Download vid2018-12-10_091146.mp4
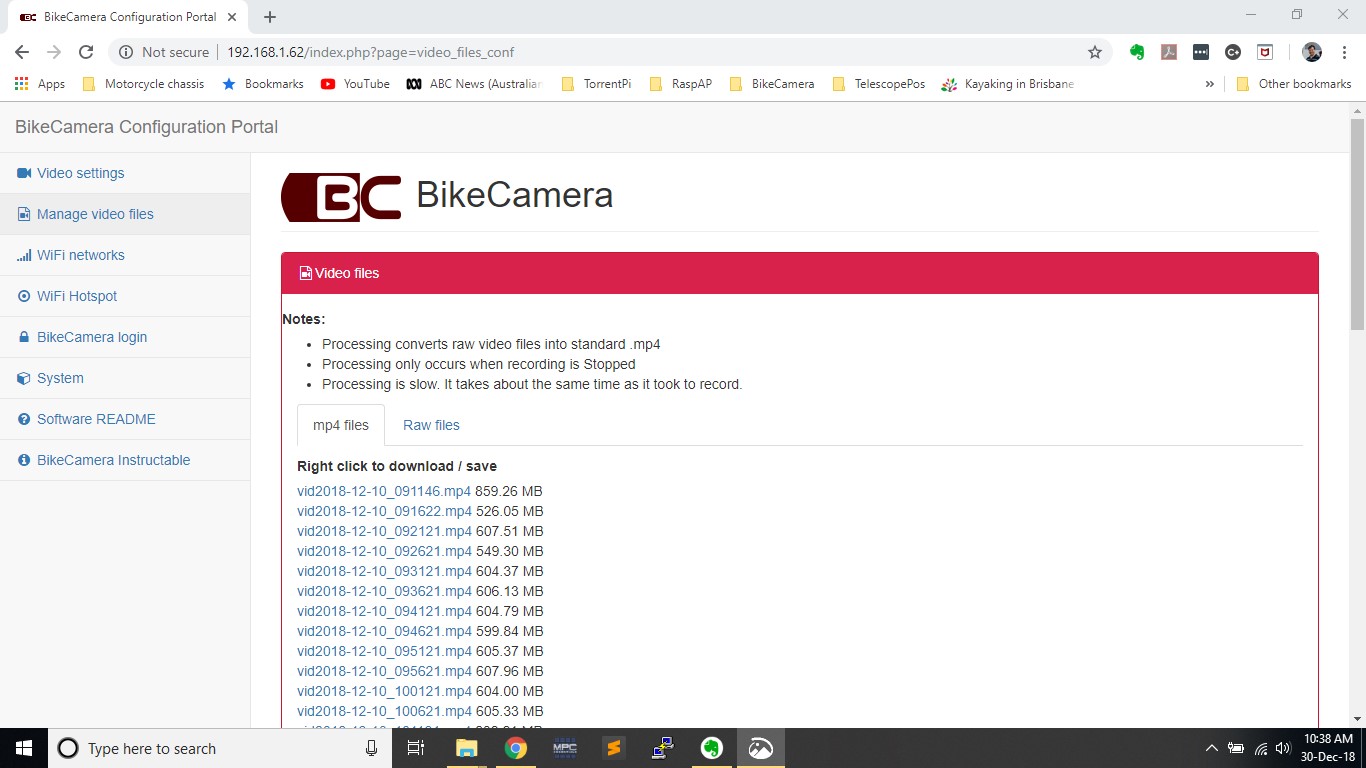Viewport: 1366px width, 768px height. click(x=384, y=491)
